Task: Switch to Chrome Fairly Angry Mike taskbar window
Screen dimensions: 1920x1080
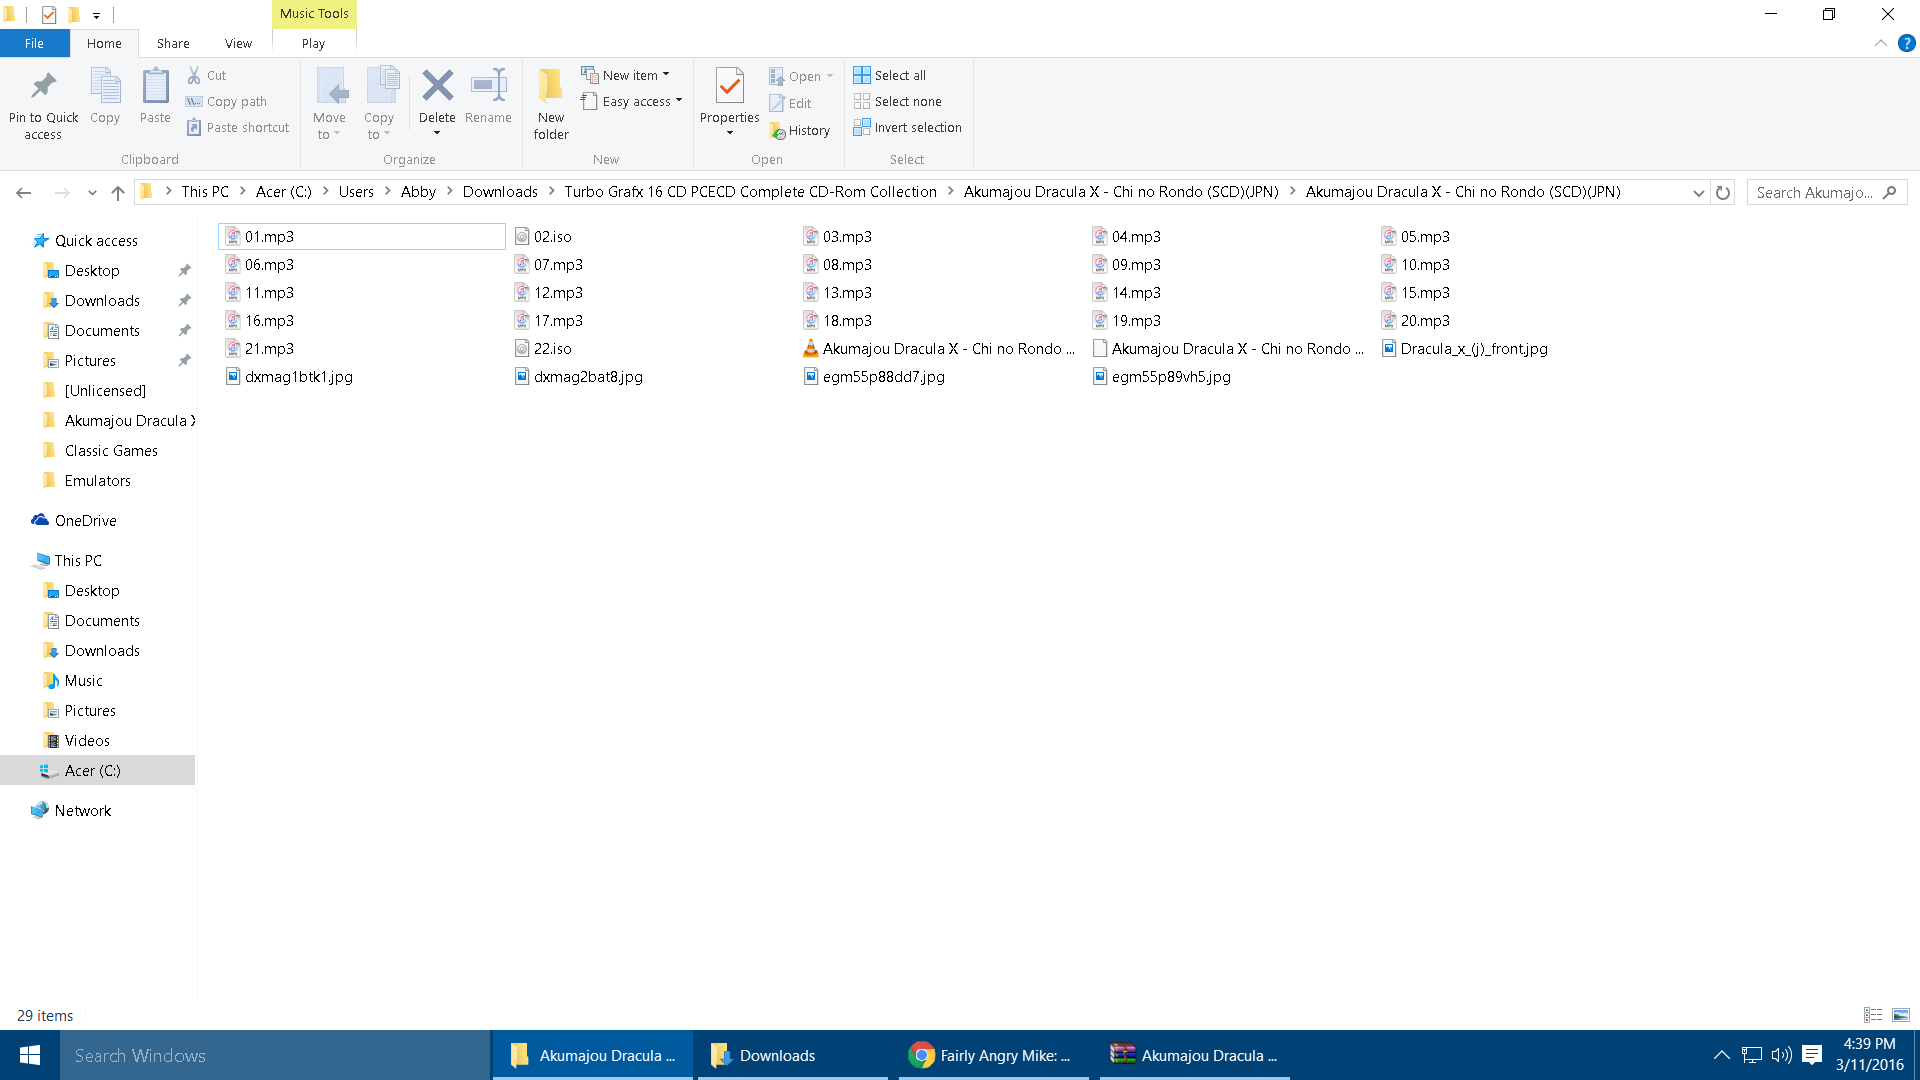Action: click(x=993, y=1055)
